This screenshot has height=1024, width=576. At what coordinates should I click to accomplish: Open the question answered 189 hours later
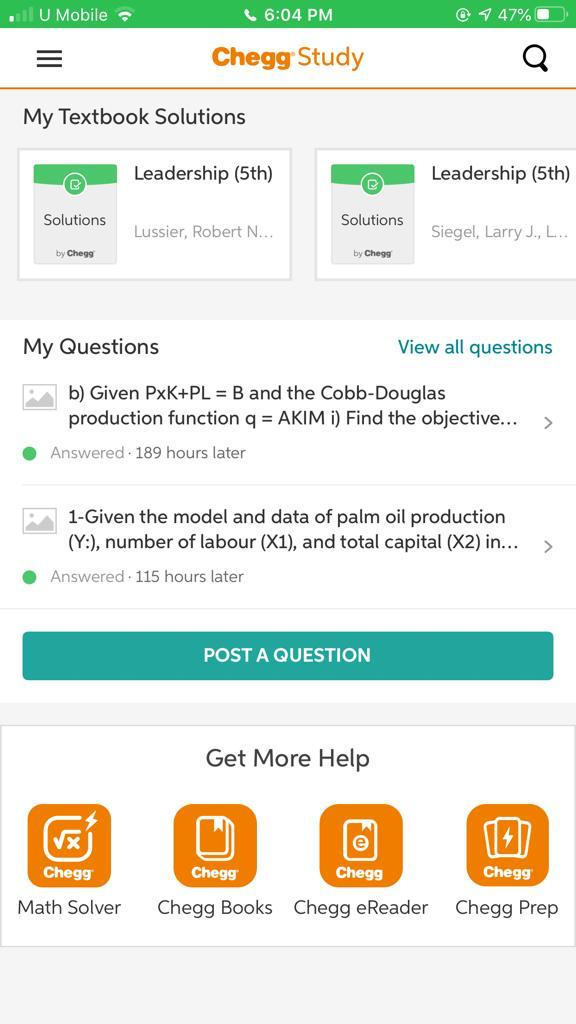288,423
